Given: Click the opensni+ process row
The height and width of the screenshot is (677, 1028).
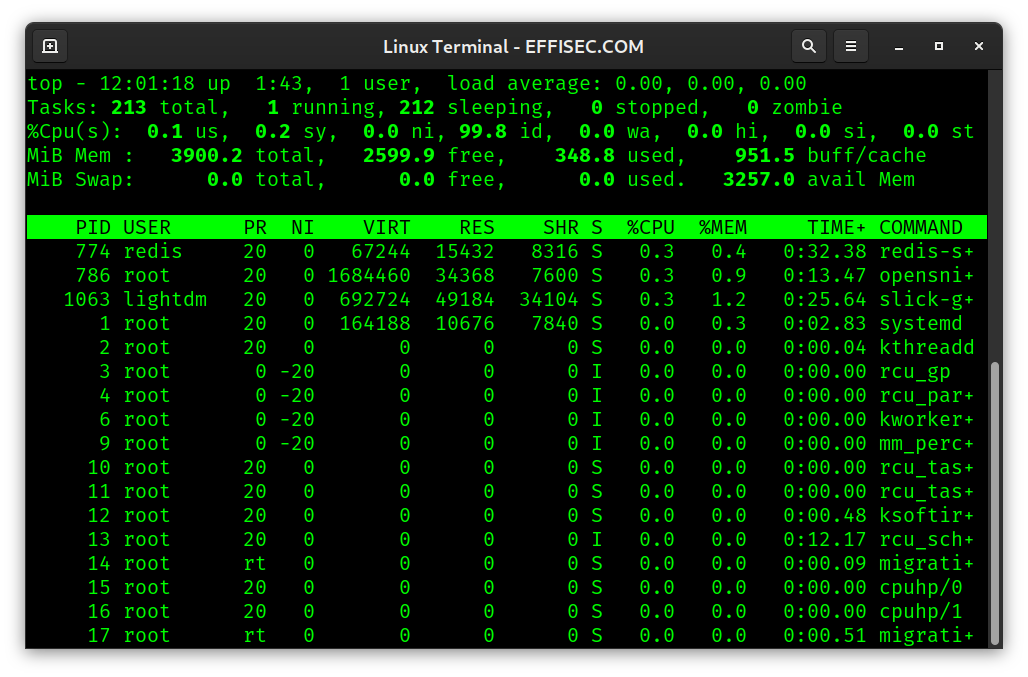Looking at the screenshot, I should 500,275.
